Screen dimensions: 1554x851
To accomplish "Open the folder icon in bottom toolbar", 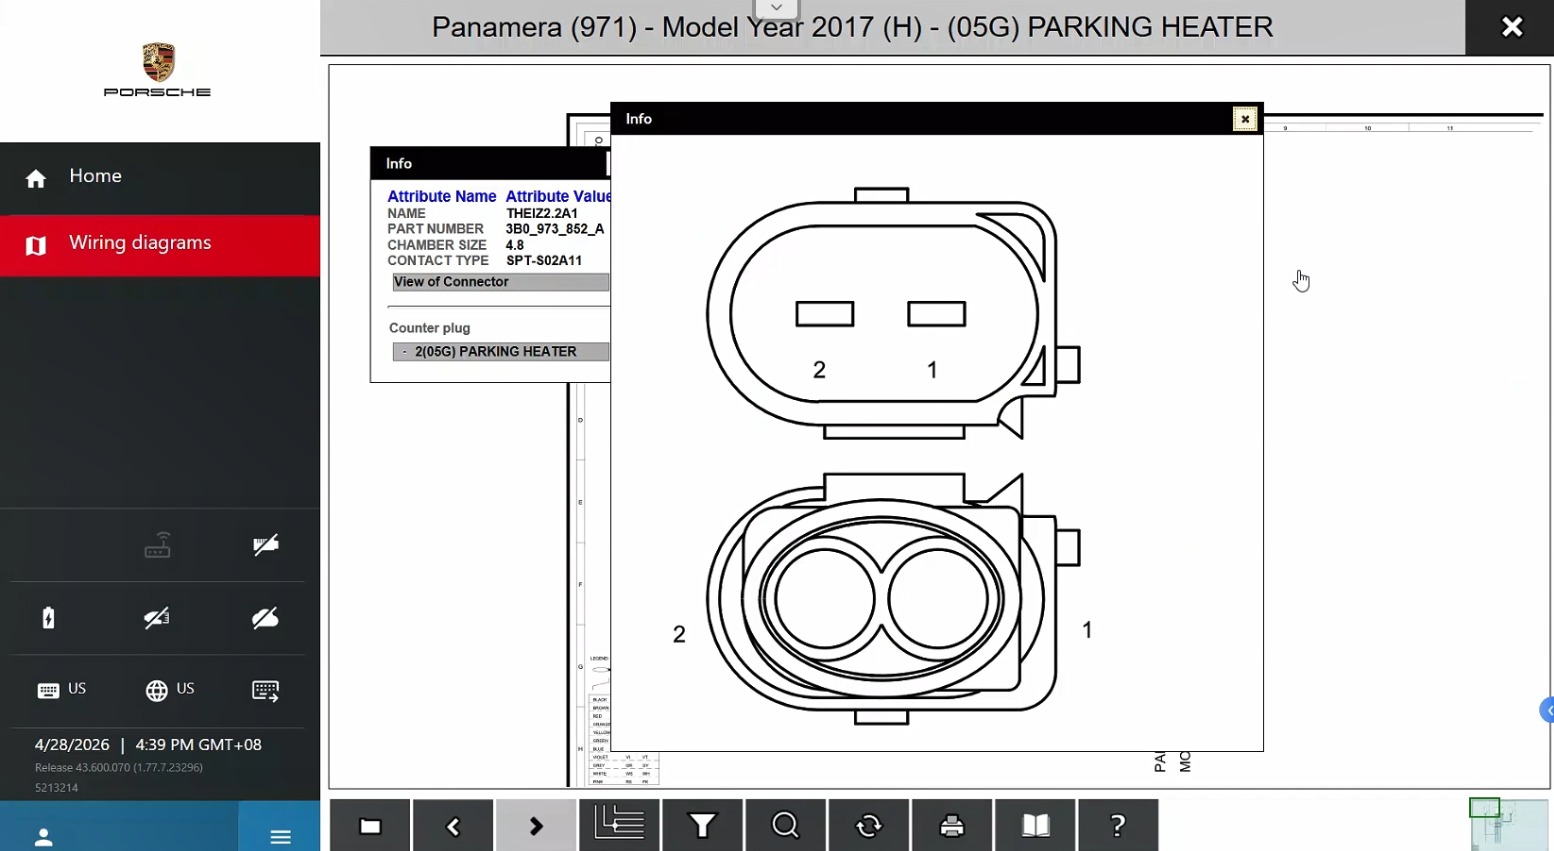I will (x=370, y=826).
